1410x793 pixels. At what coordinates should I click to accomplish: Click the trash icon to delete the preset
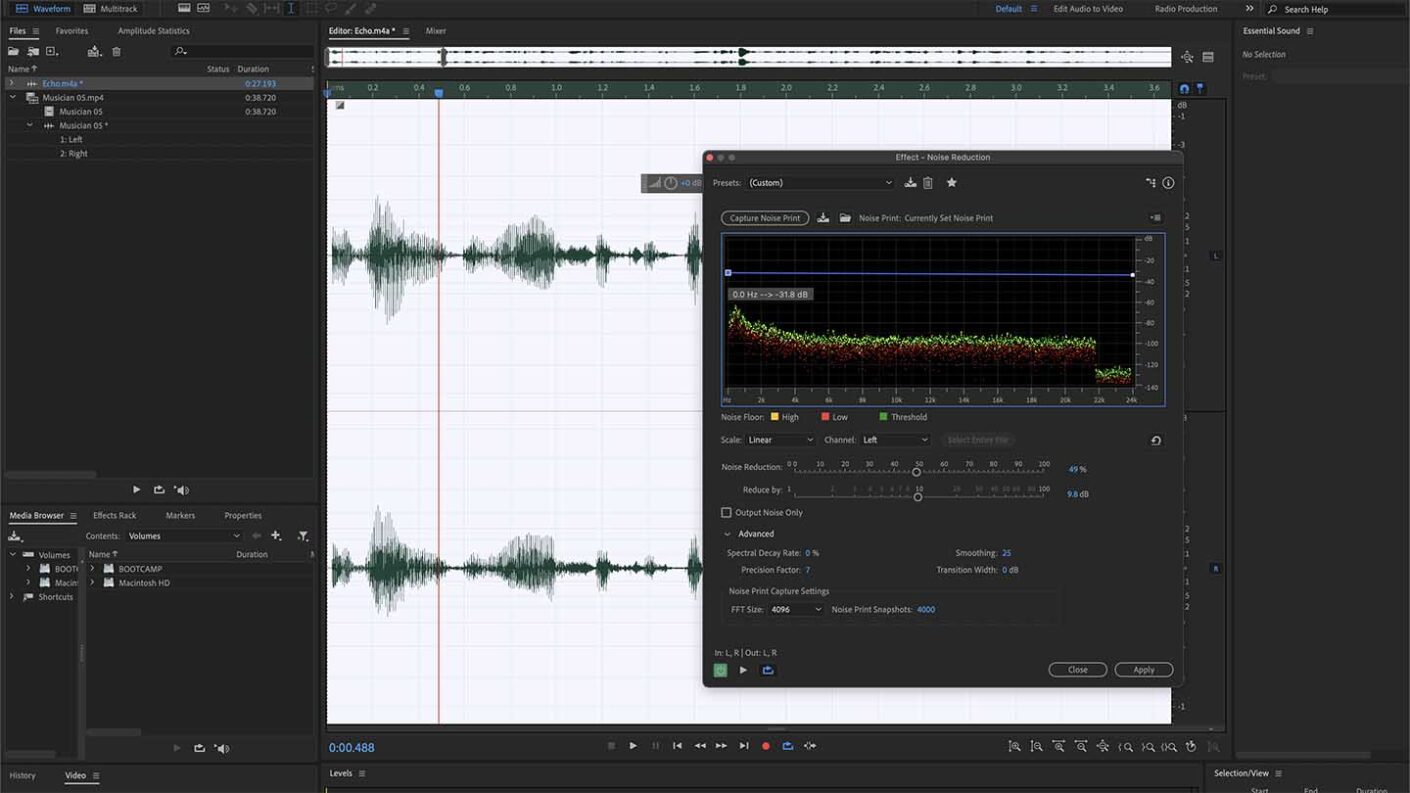[929, 182]
